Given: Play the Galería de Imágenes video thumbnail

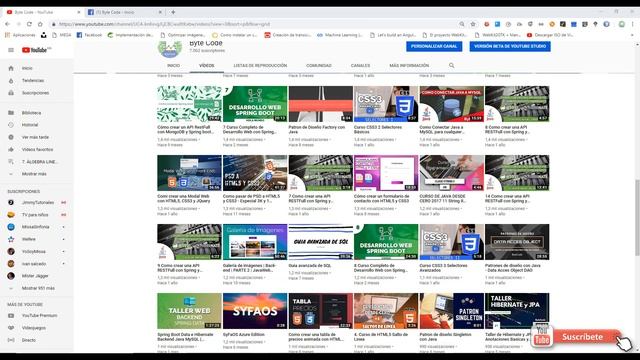Looking at the screenshot, I should 255,242.
